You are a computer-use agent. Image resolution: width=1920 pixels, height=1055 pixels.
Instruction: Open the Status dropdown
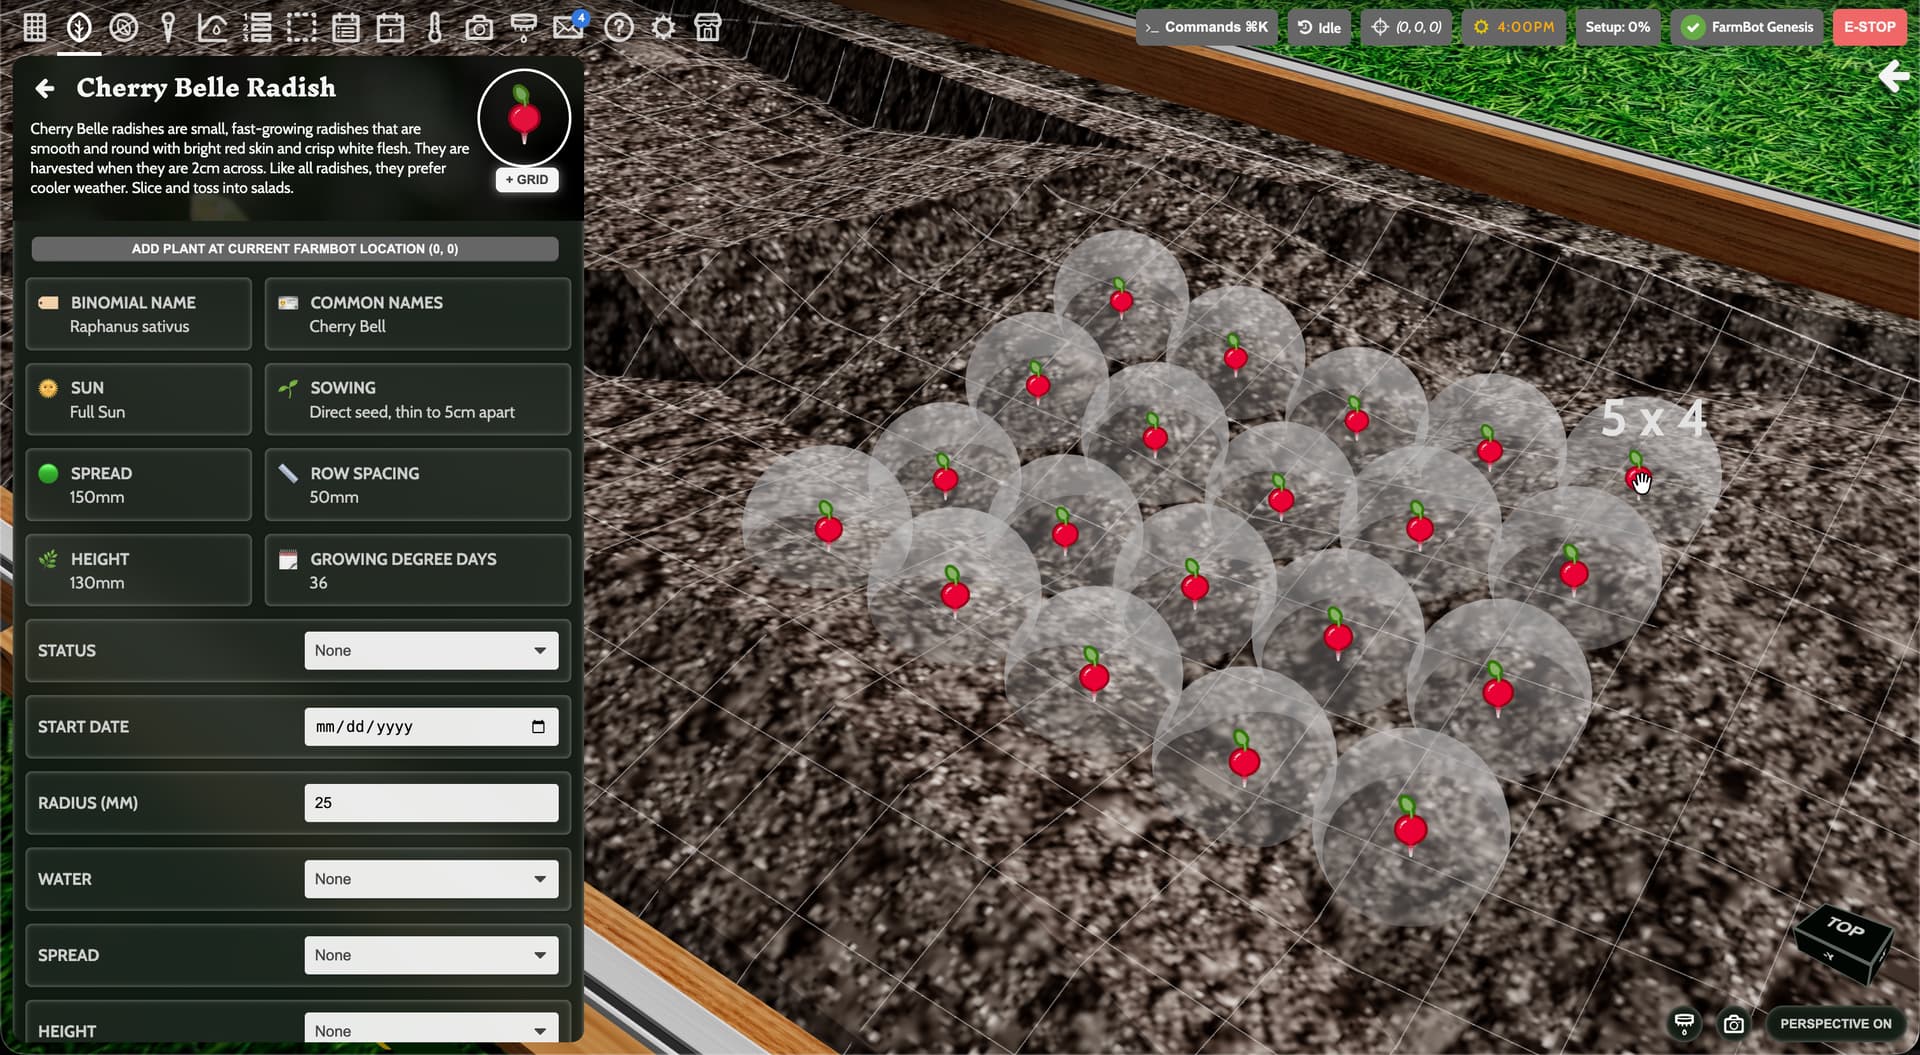[431, 651]
